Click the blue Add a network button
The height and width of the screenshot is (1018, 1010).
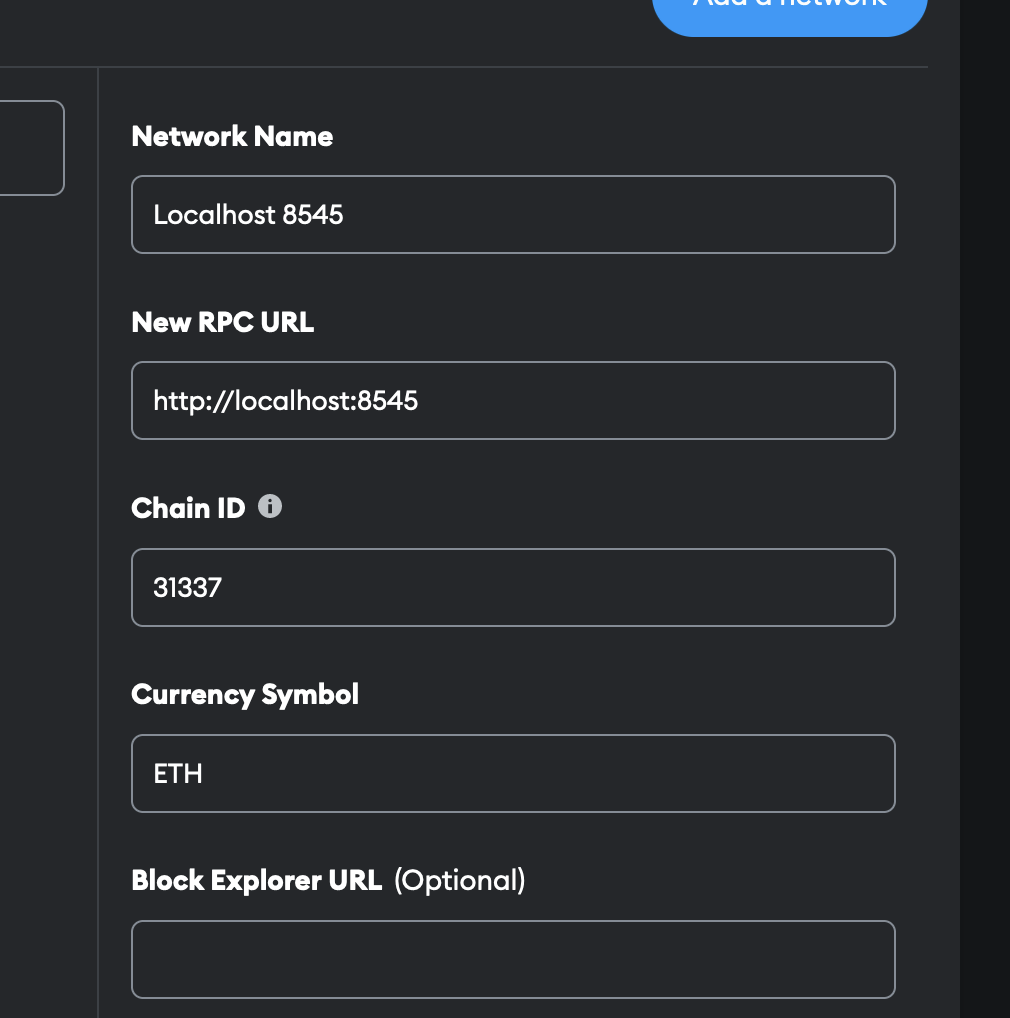coord(790,16)
